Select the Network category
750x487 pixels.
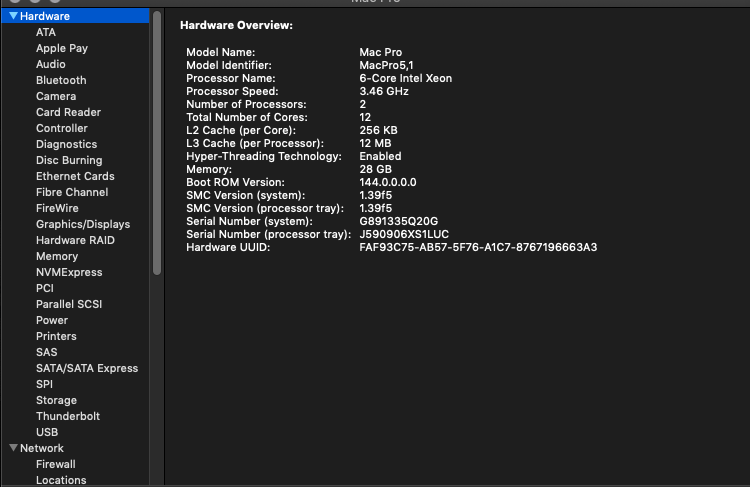(x=42, y=448)
